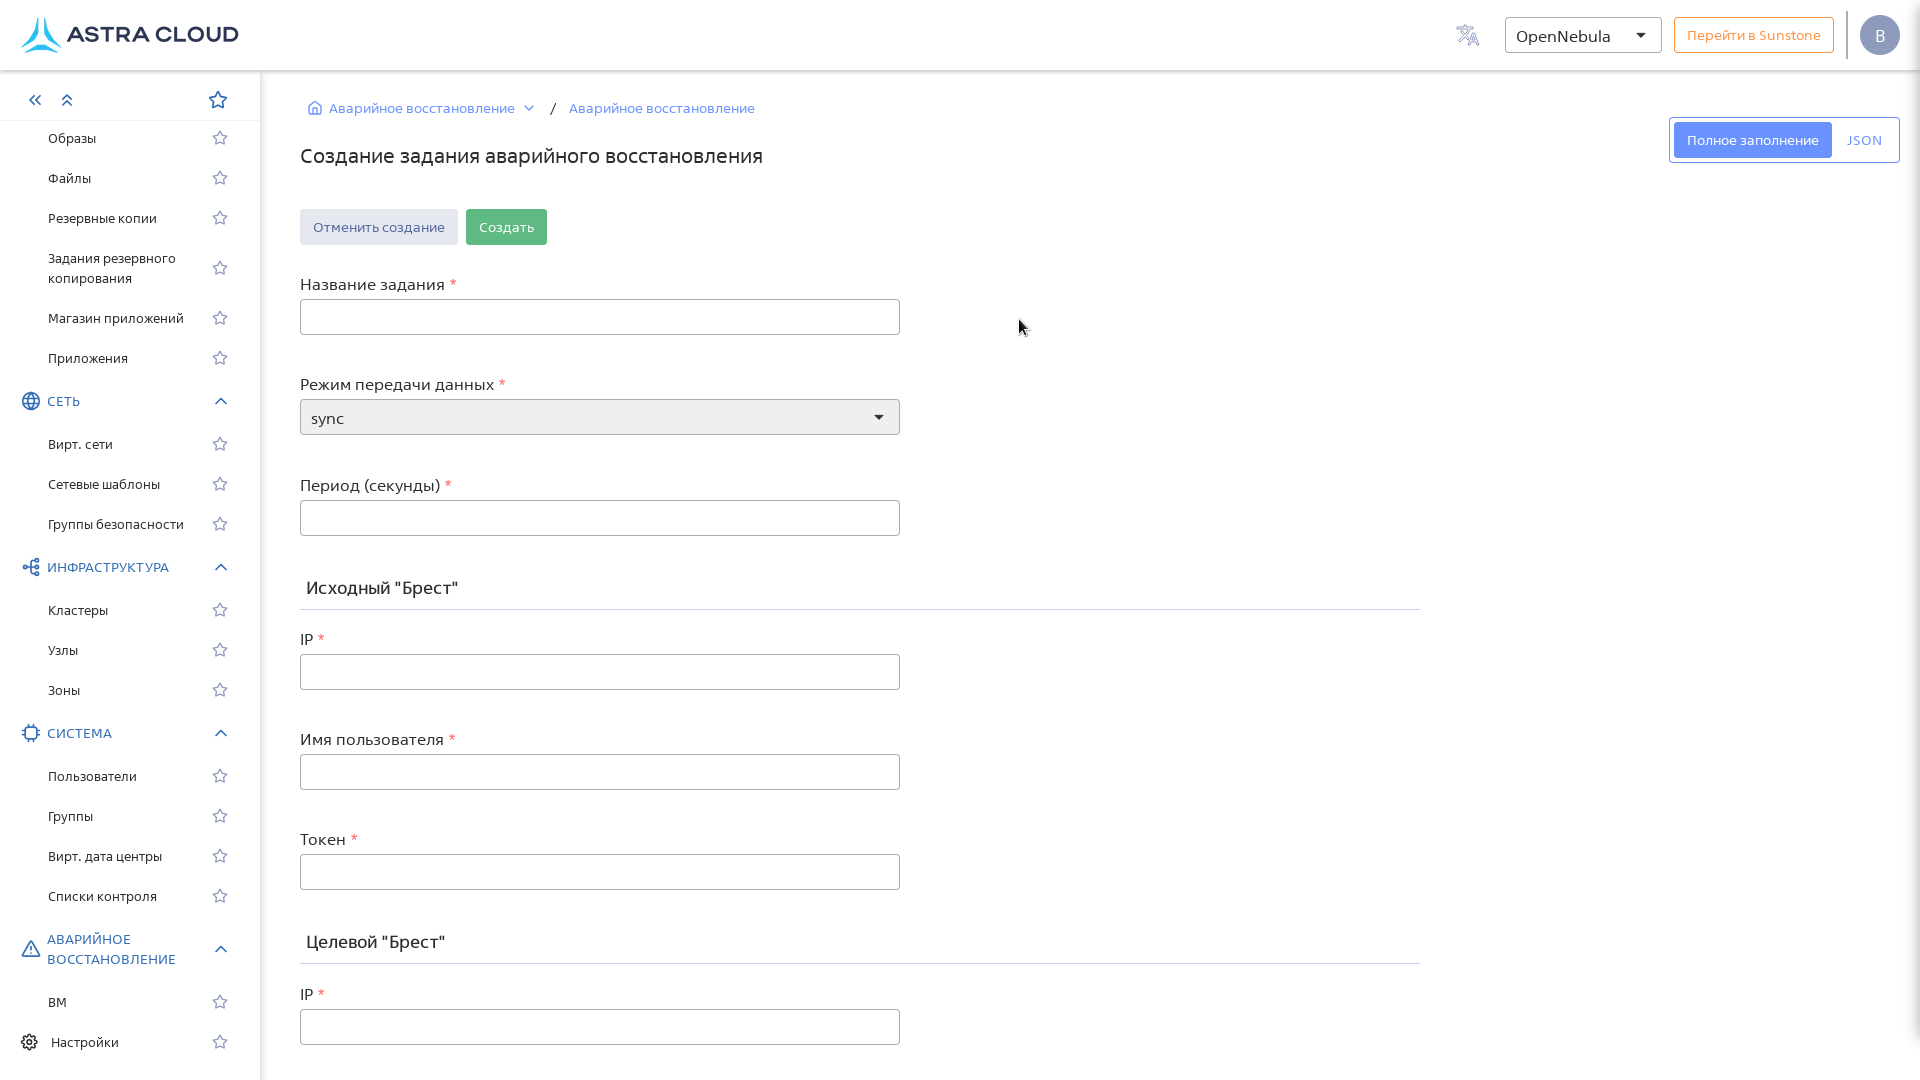Click the language translation icon
The width and height of the screenshot is (1920, 1080).
pyautogui.click(x=1467, y=35)
